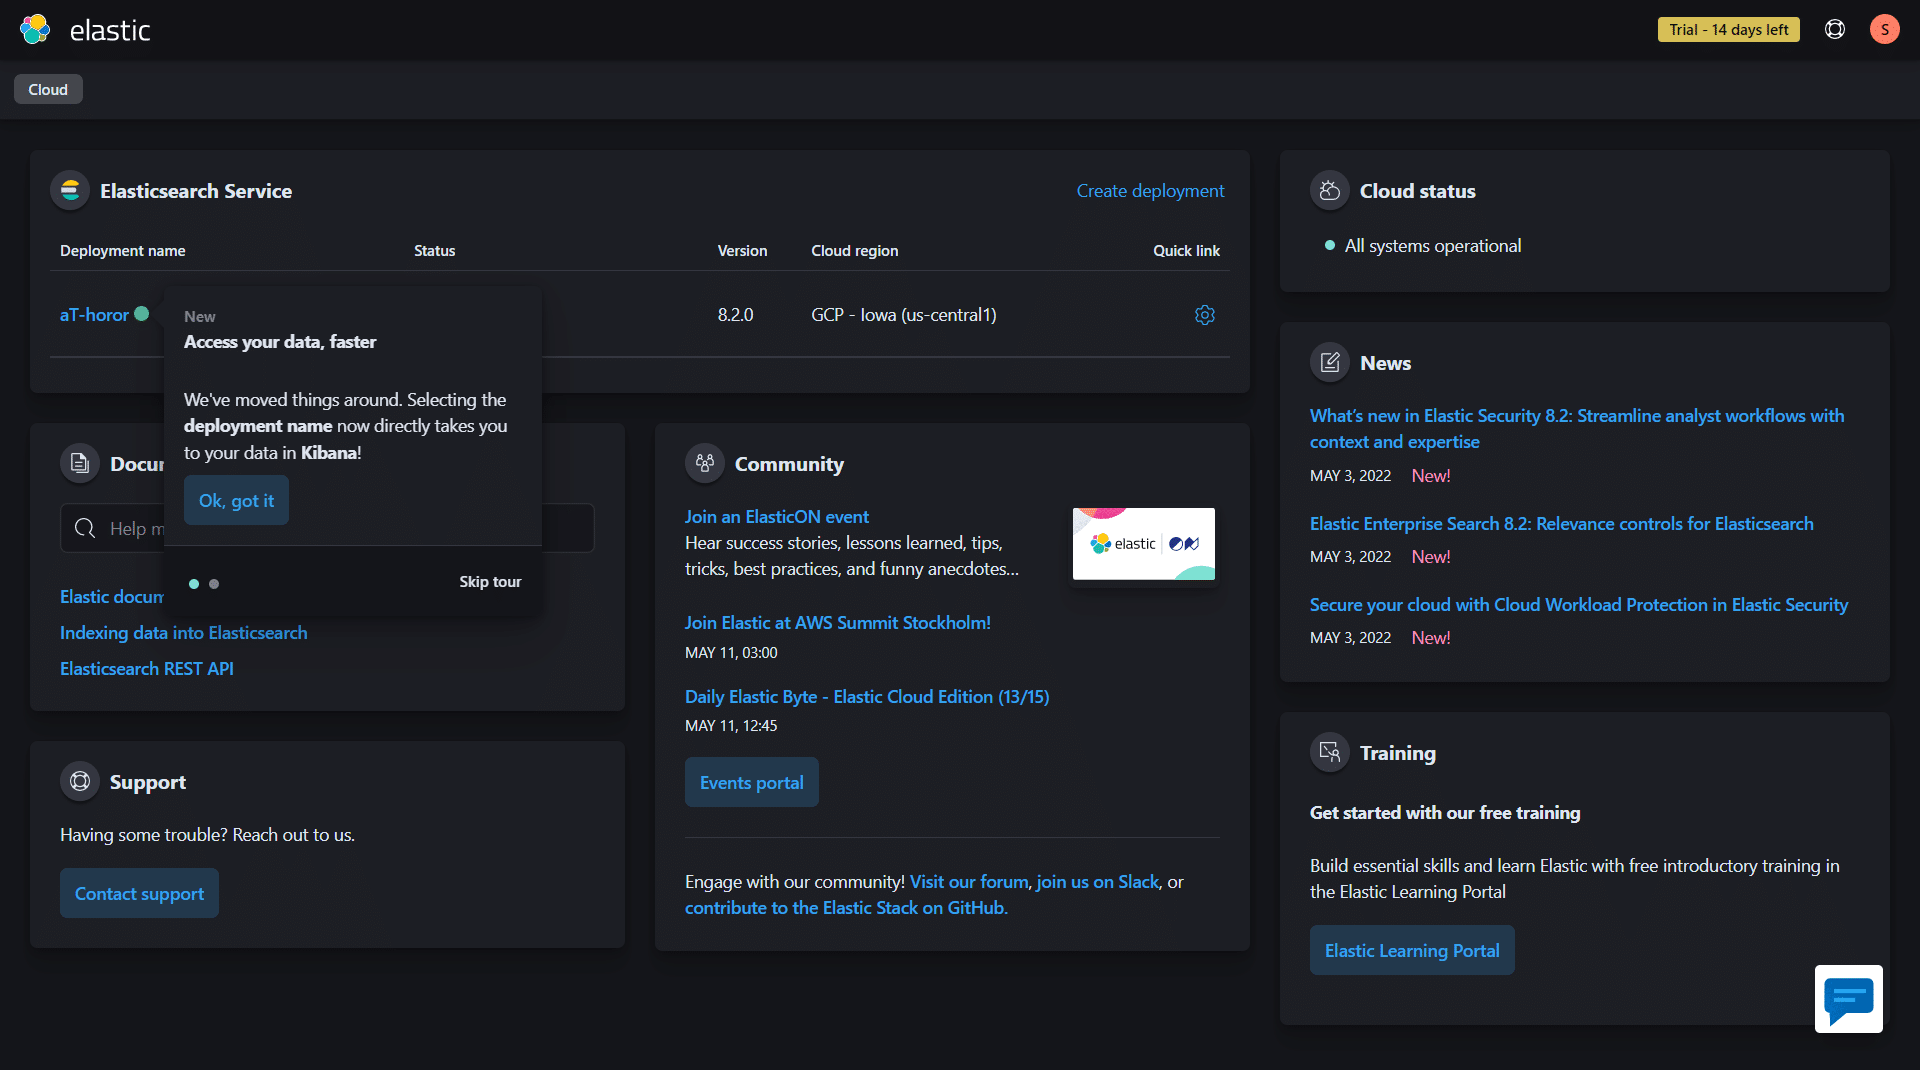Click the Elastic logo in header
This screenshot has width=1920, height=1070.
pyautogui.click(x=84, y=30)
